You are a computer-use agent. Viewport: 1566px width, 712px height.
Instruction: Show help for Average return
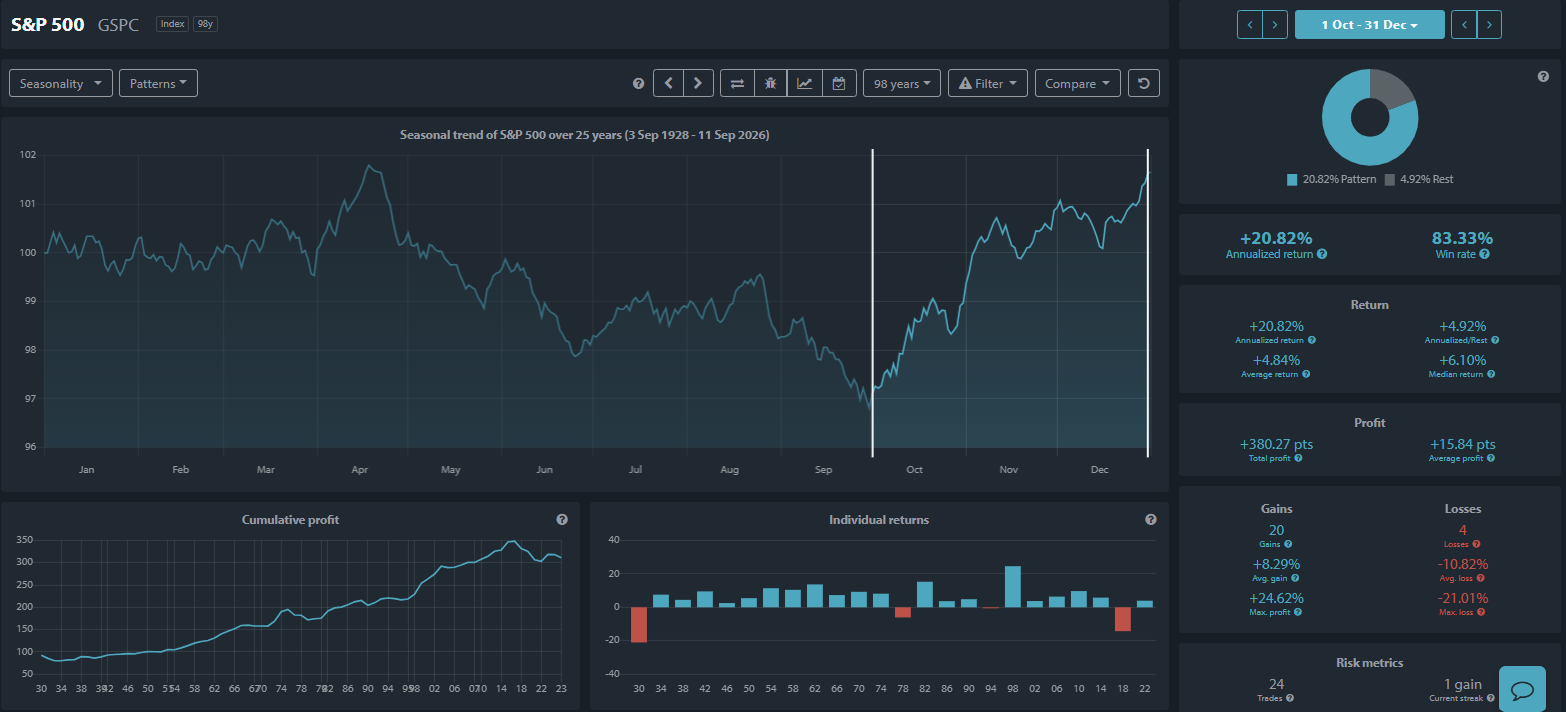pos(1307,374)
